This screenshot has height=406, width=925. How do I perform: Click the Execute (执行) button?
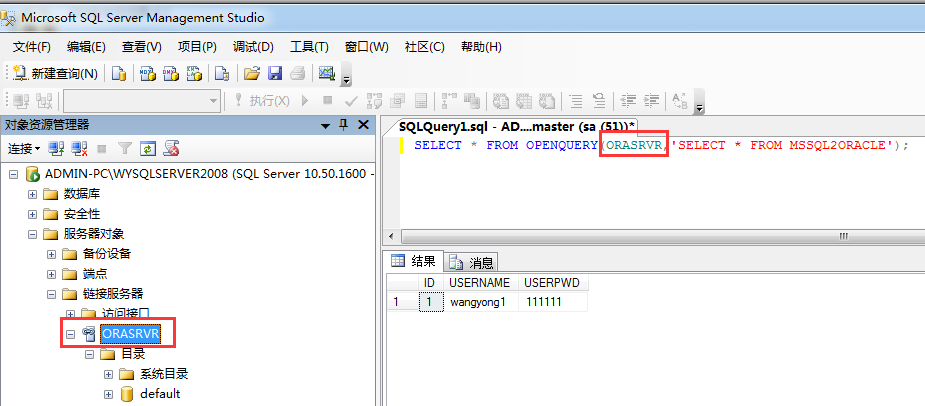[x=262, y=101]
